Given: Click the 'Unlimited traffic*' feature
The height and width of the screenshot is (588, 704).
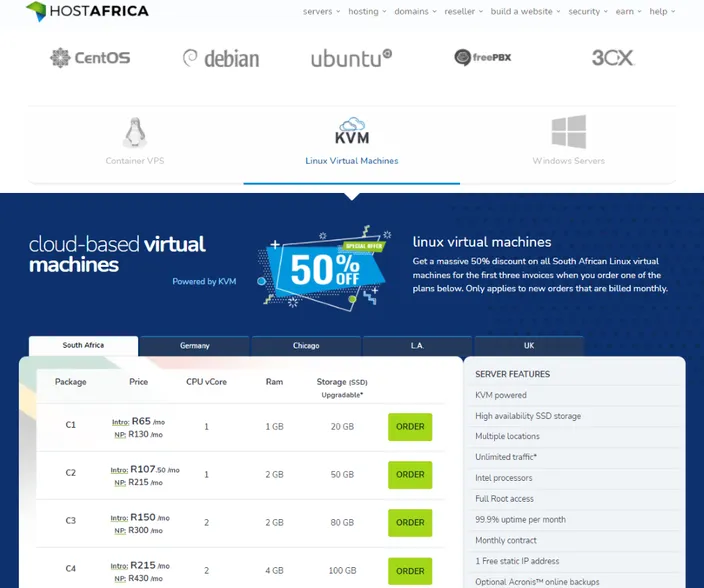Looking at the screenshot, I should point(506,457).
